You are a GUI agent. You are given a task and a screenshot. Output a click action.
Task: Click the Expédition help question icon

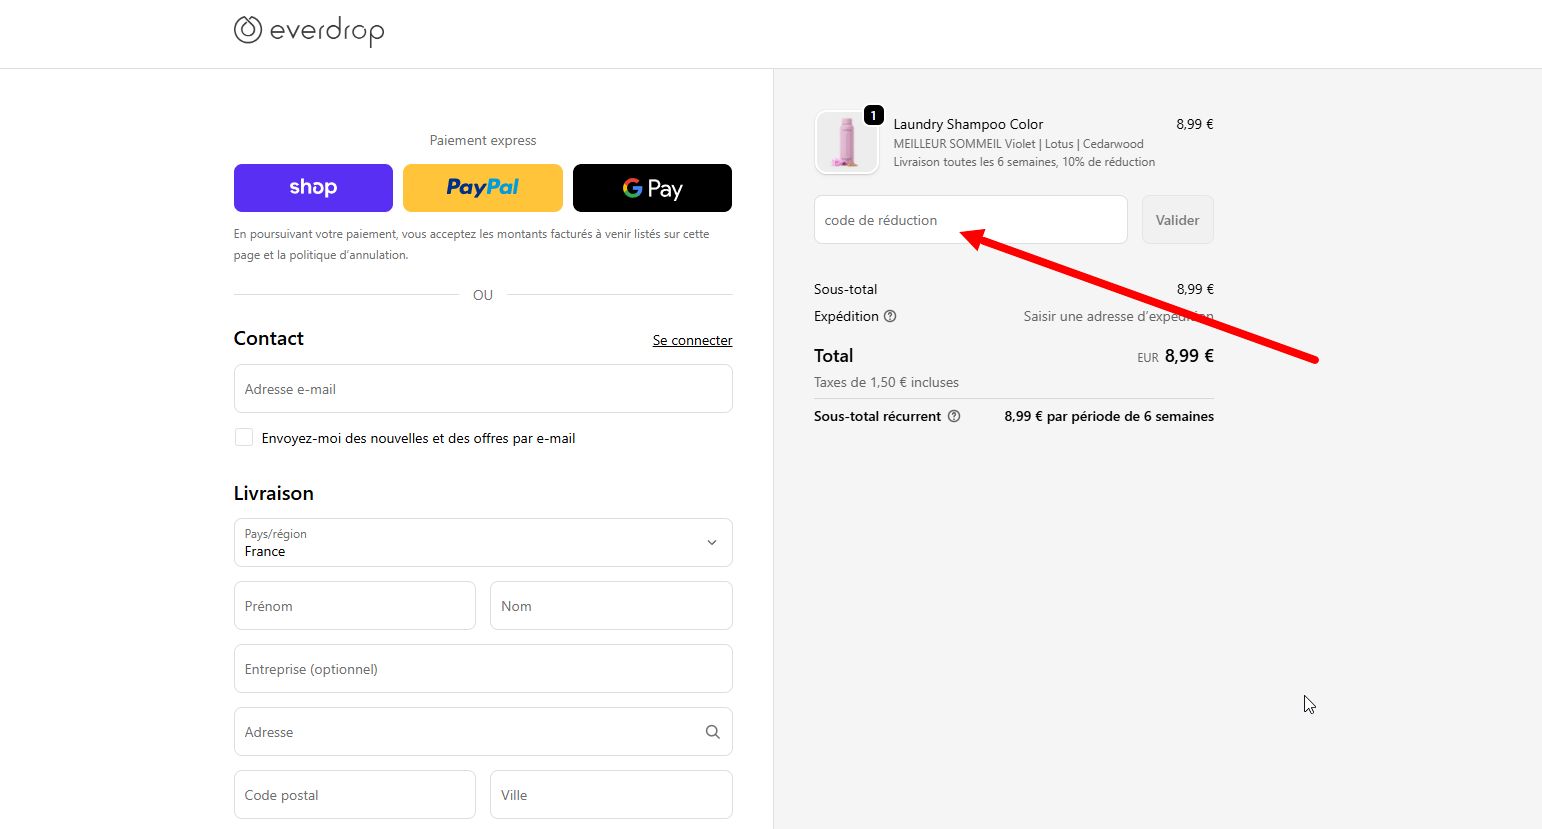click(x=890, y=316)
